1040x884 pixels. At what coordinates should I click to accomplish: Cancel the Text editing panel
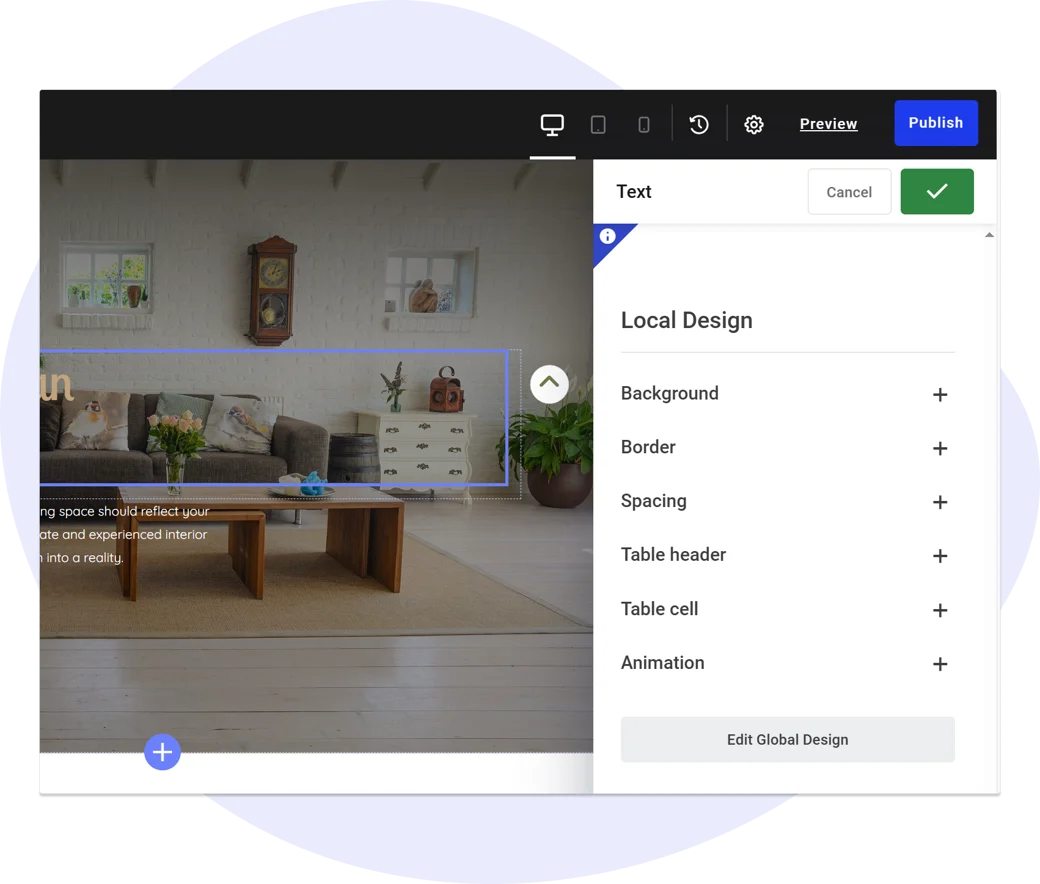pos(849,192)
